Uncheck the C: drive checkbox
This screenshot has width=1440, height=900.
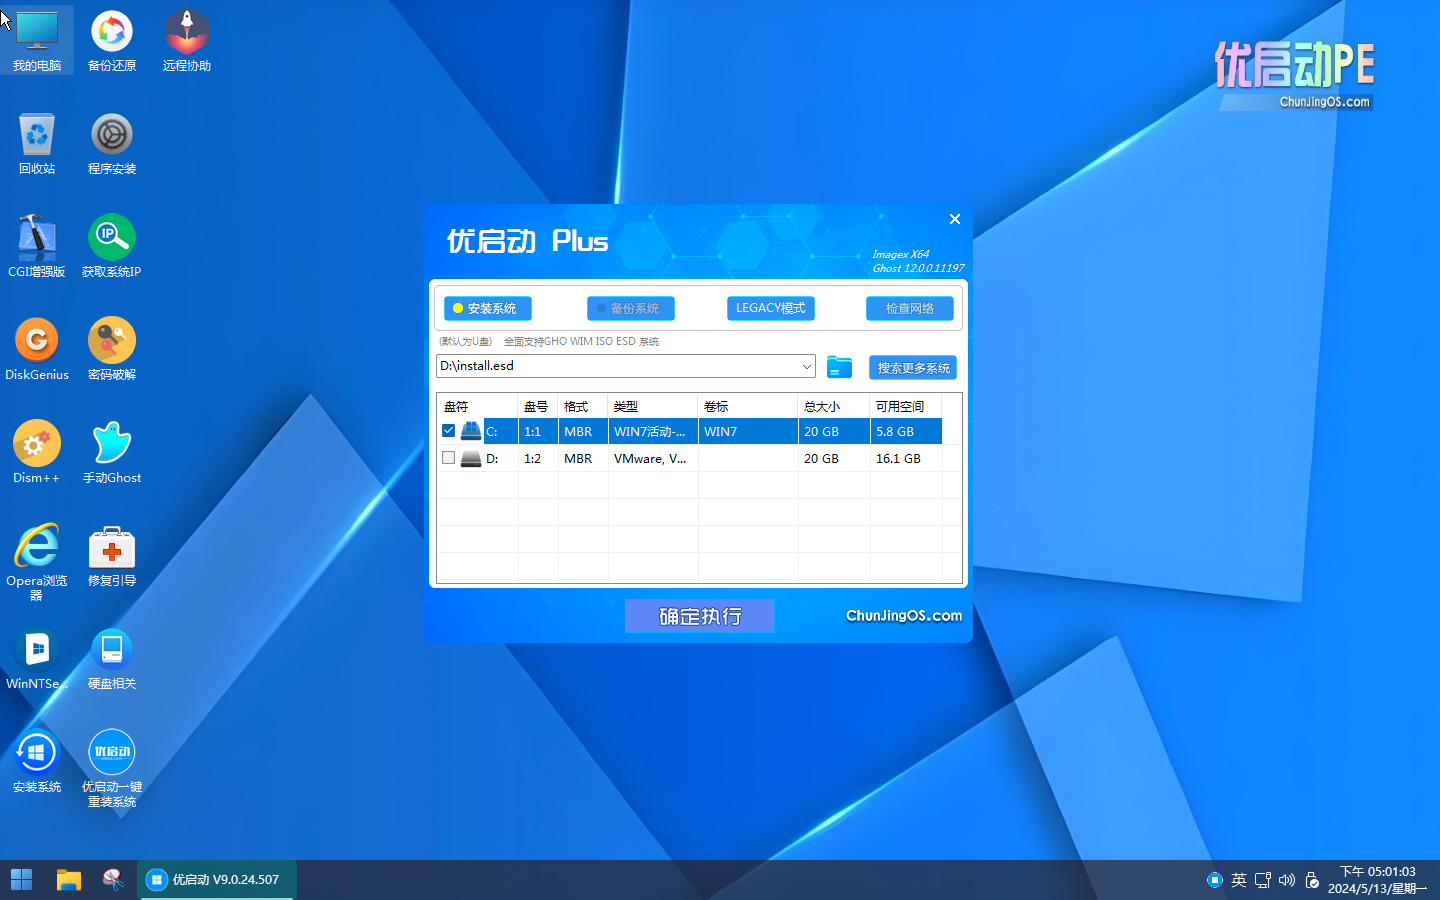point(448,431)
